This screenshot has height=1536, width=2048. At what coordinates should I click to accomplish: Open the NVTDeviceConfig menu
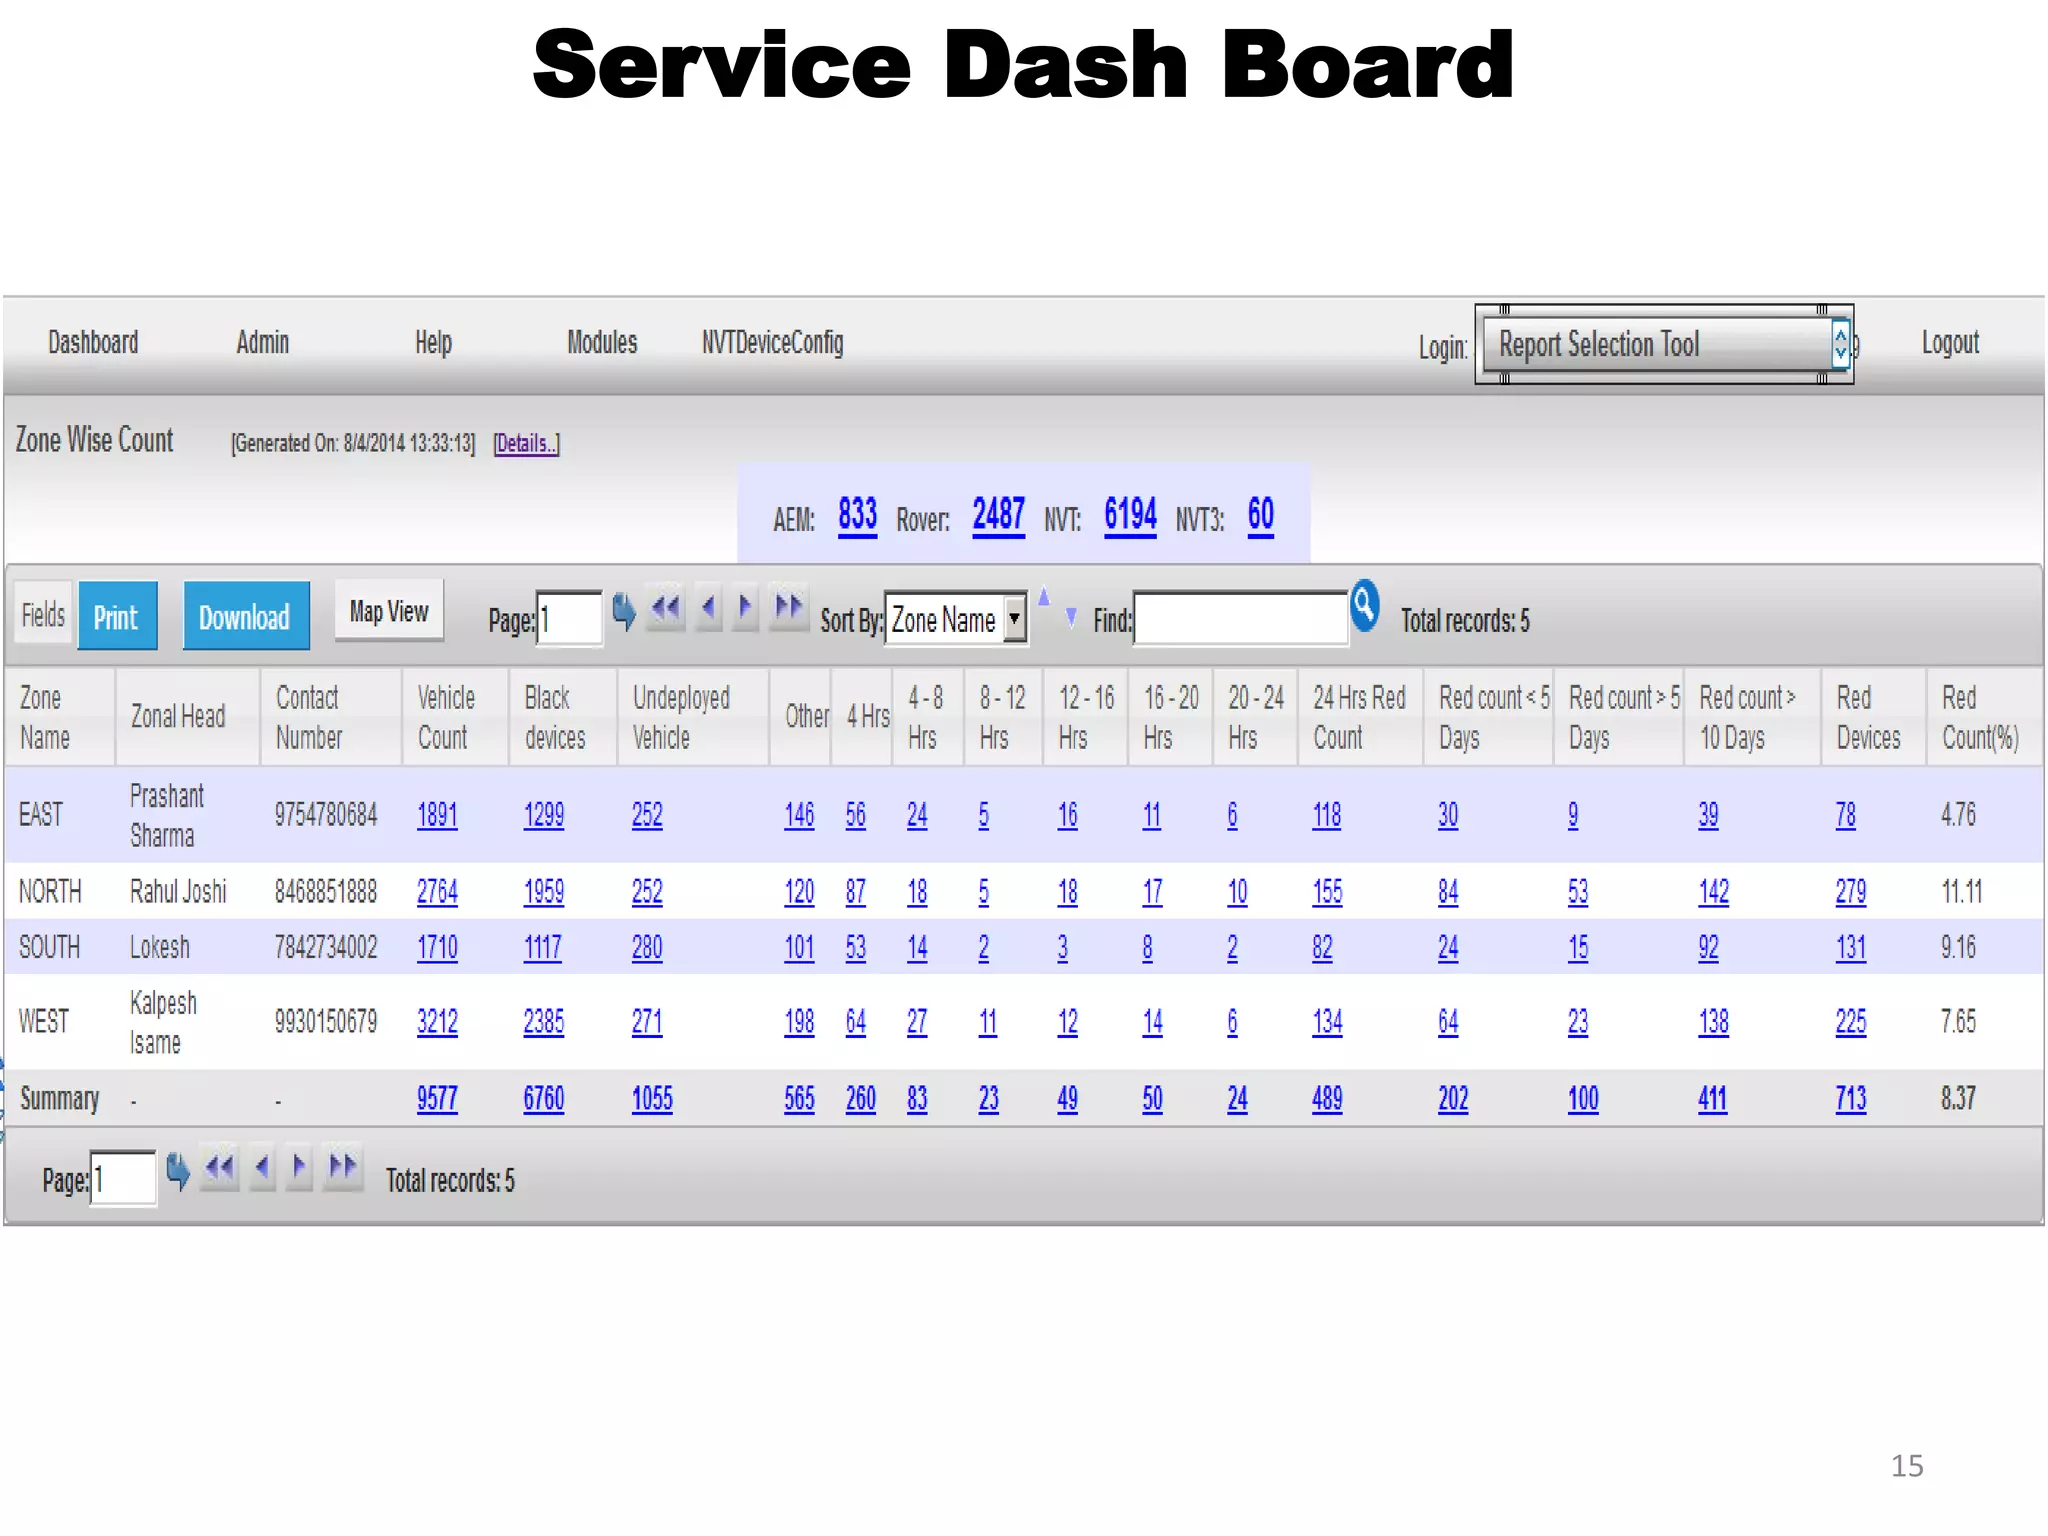coord(772,343)
